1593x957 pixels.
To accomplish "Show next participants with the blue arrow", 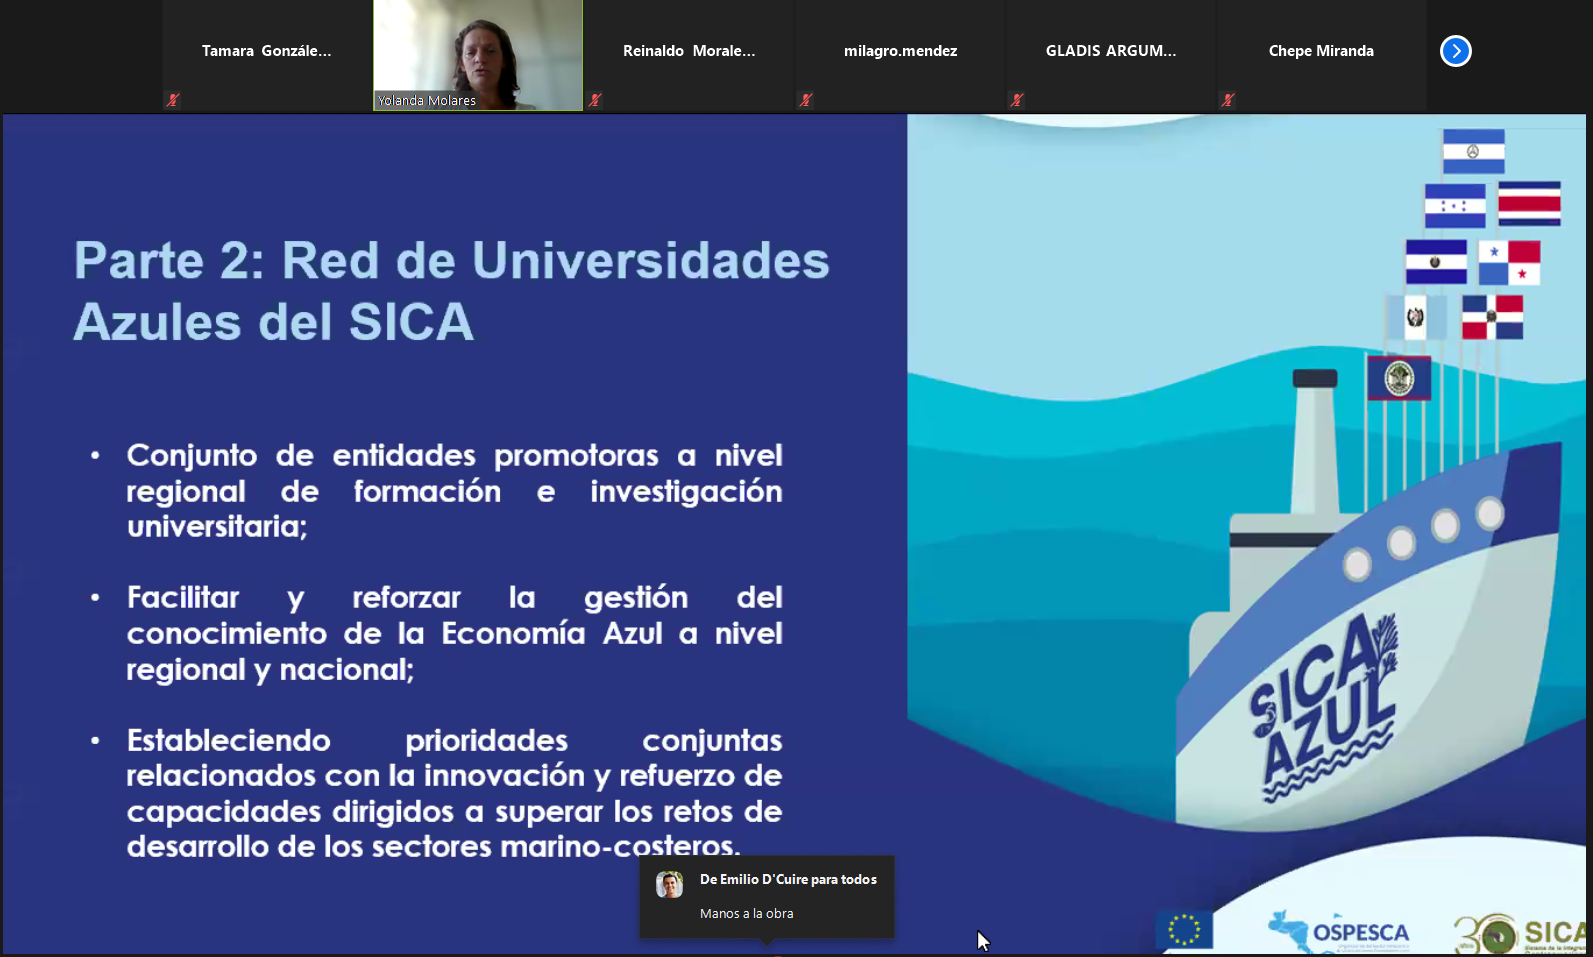I will point(1455,51).
